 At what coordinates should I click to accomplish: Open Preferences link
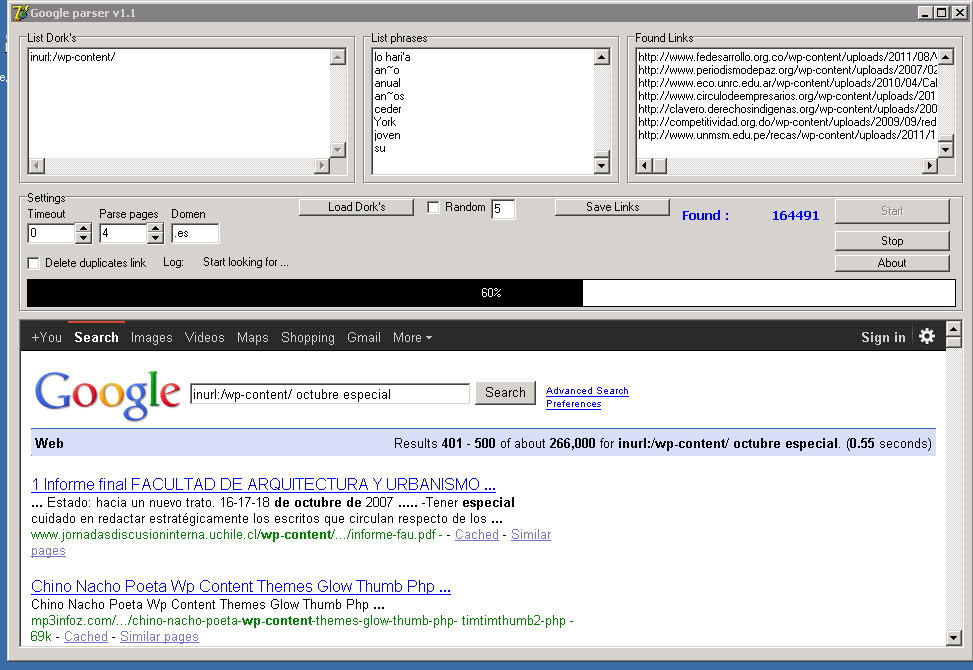click(573, 404)
